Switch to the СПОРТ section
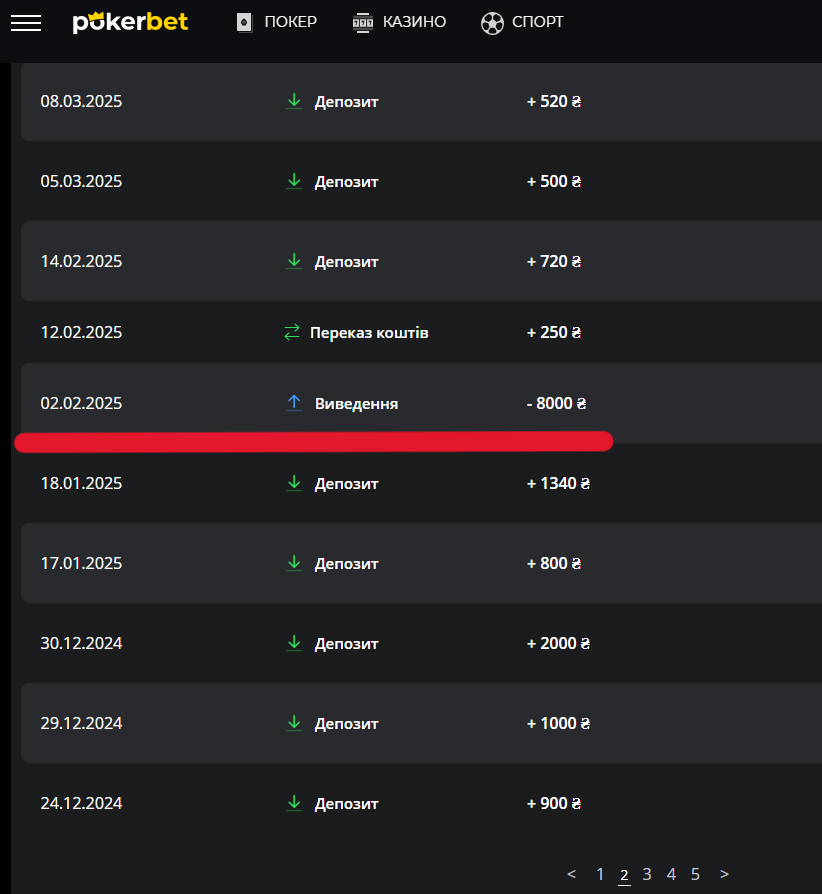 click(x=537, y=22)
